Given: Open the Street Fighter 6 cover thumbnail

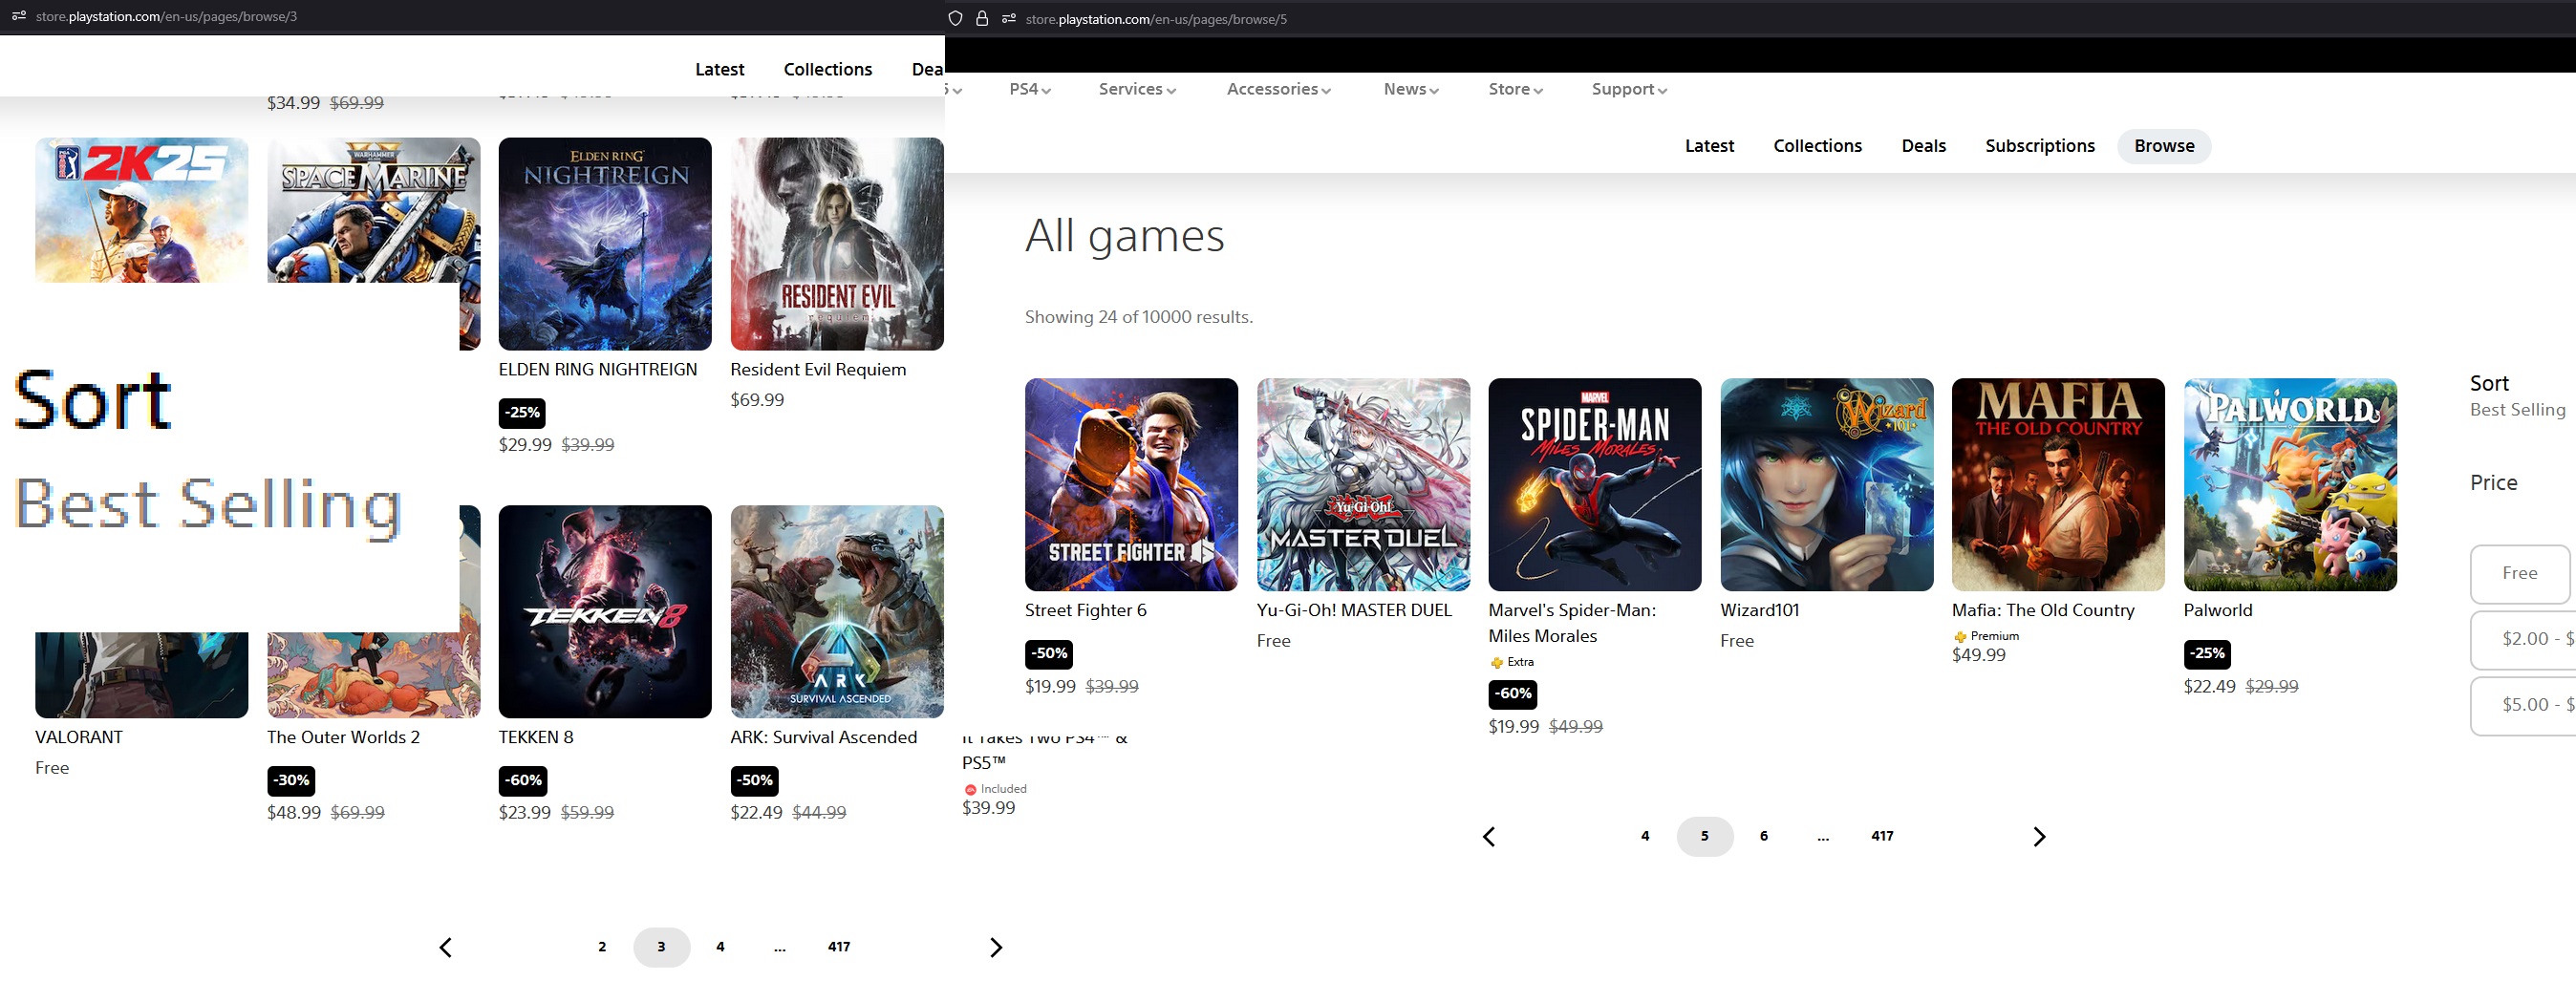Looking at the screenshot, I should (1131, 484).
